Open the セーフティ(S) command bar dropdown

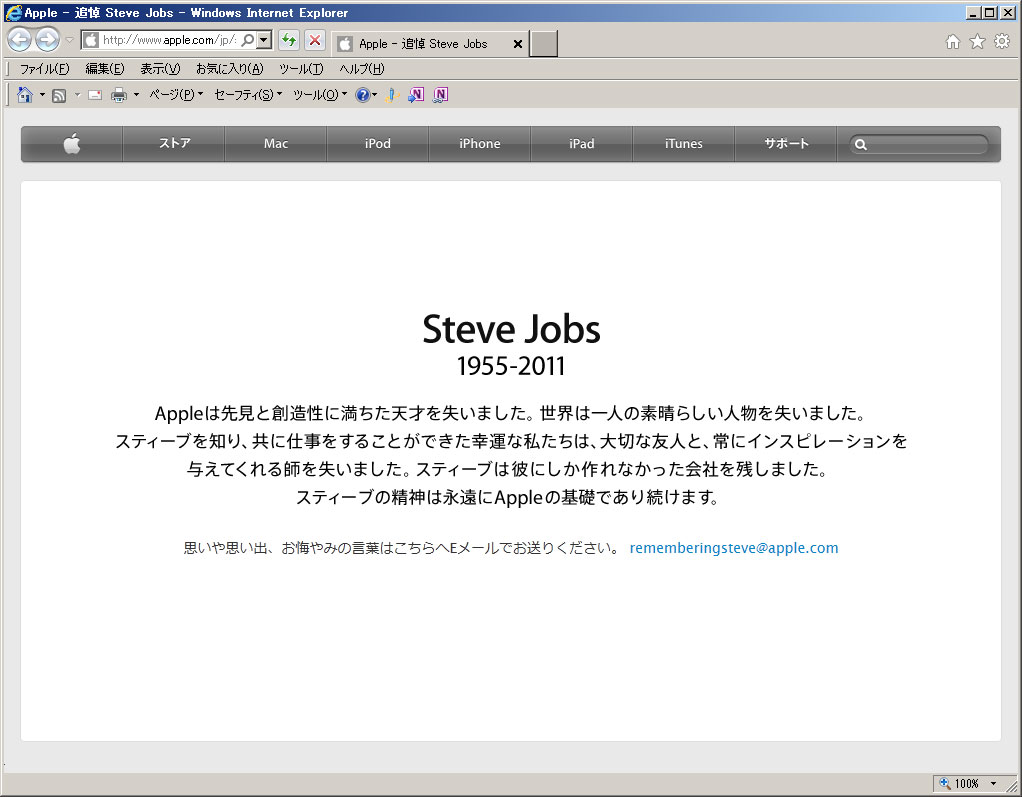click(248, 95)
